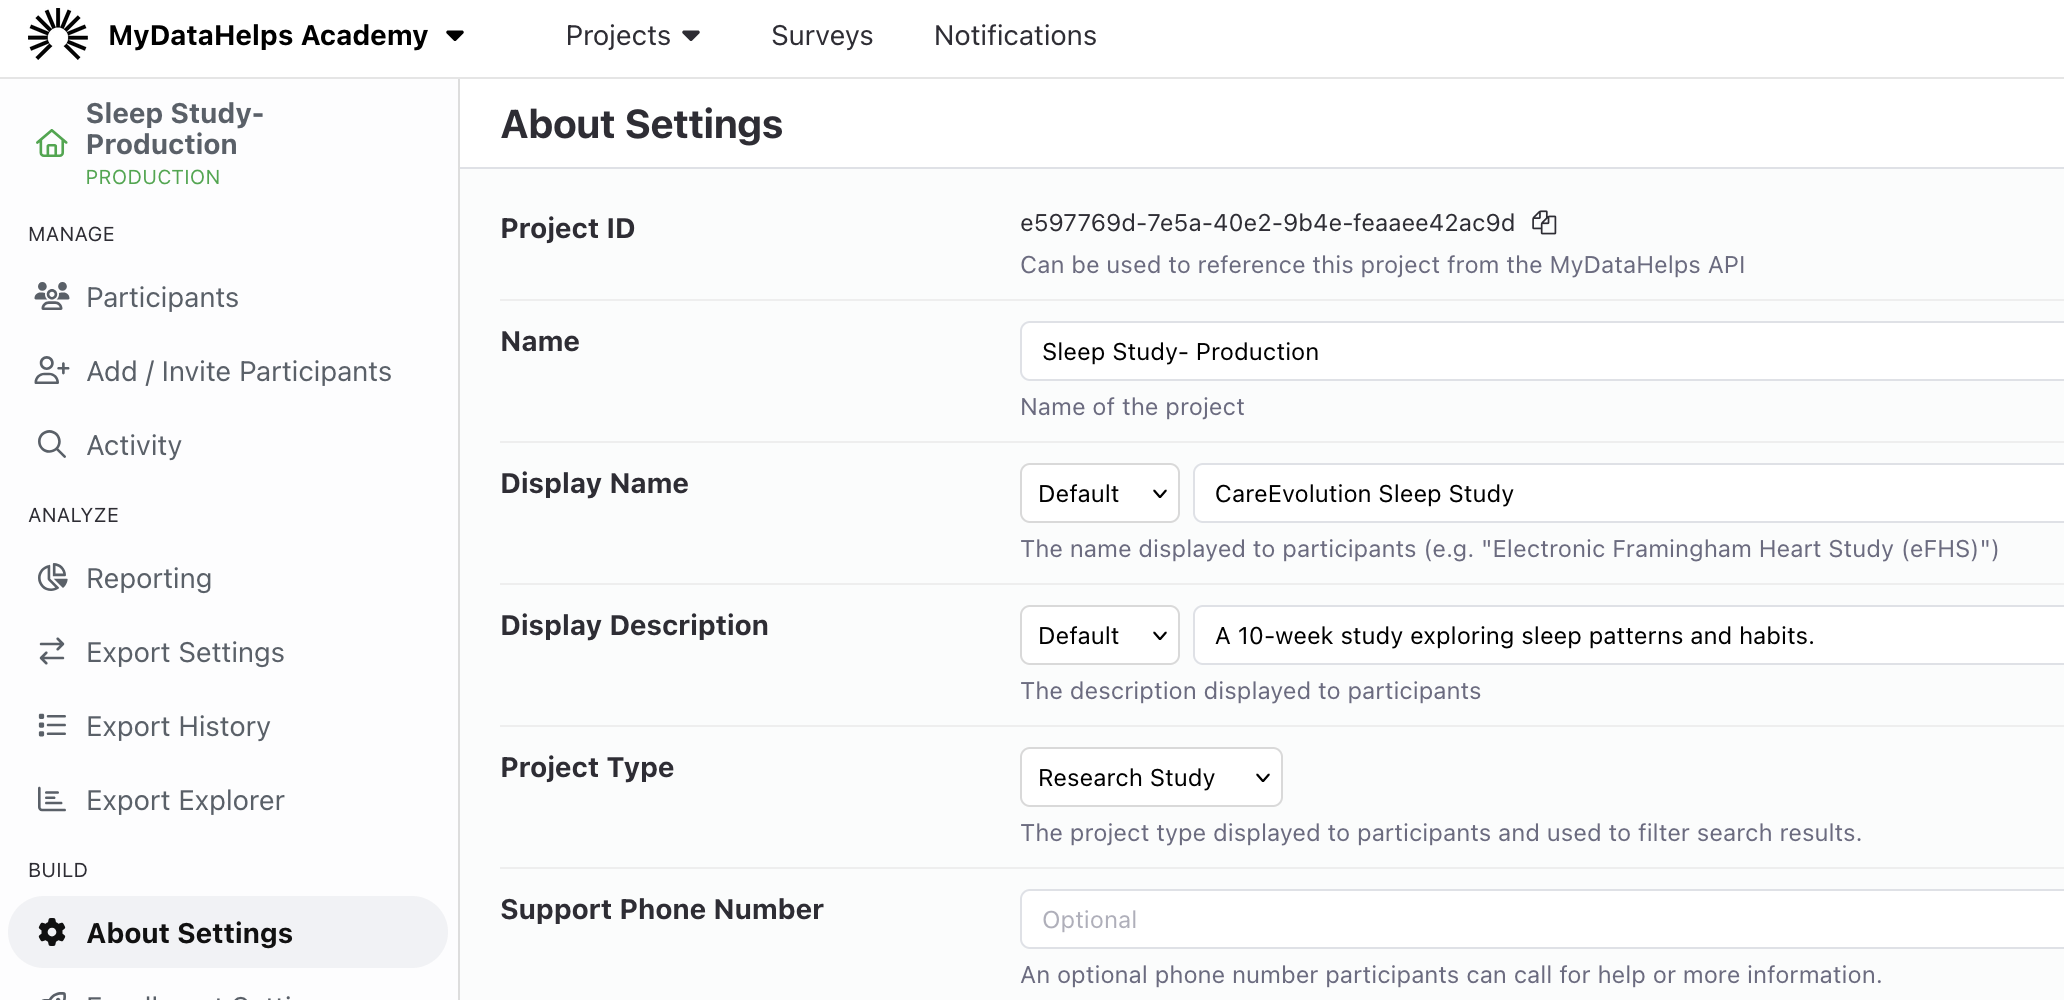
Task: Open the MyDataHelps Academy workspace dropdown
Action: point(455,36)
